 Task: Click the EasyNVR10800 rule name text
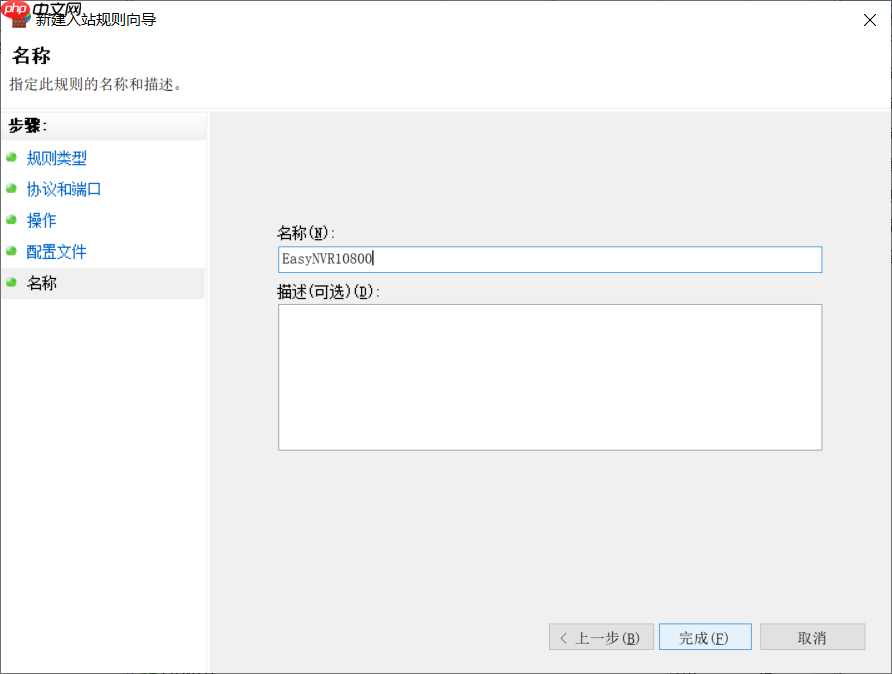[x=324, y=259]
